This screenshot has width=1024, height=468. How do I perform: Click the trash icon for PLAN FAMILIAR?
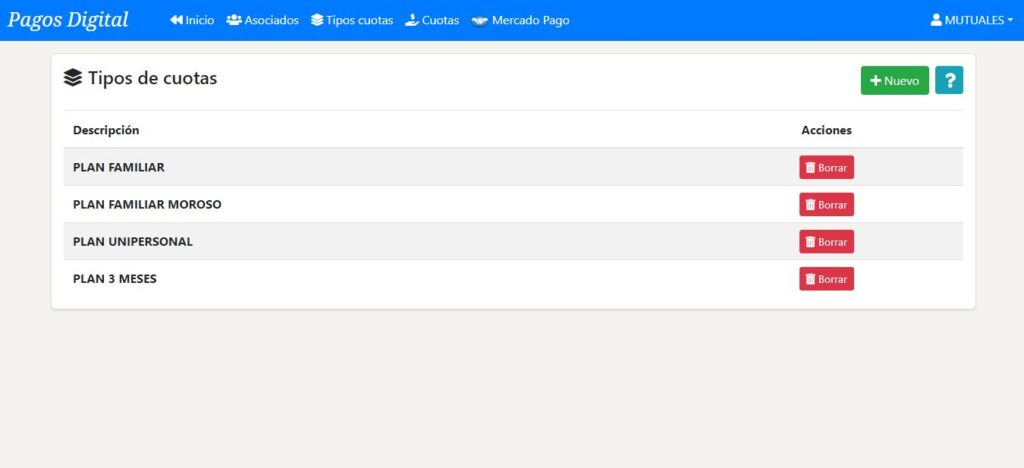pyautogui.click(x=811, y=168)
